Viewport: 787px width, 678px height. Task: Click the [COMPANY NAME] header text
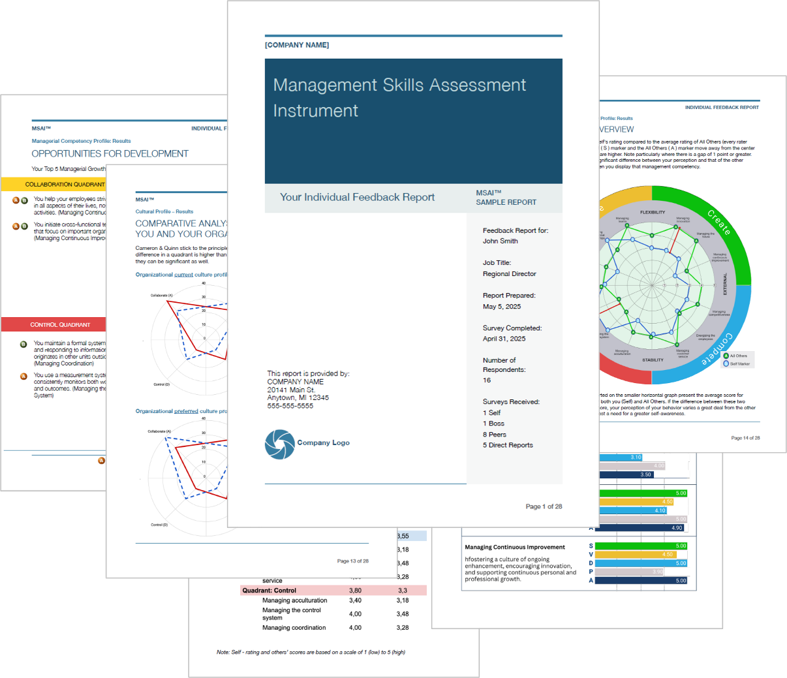[297, 45]
